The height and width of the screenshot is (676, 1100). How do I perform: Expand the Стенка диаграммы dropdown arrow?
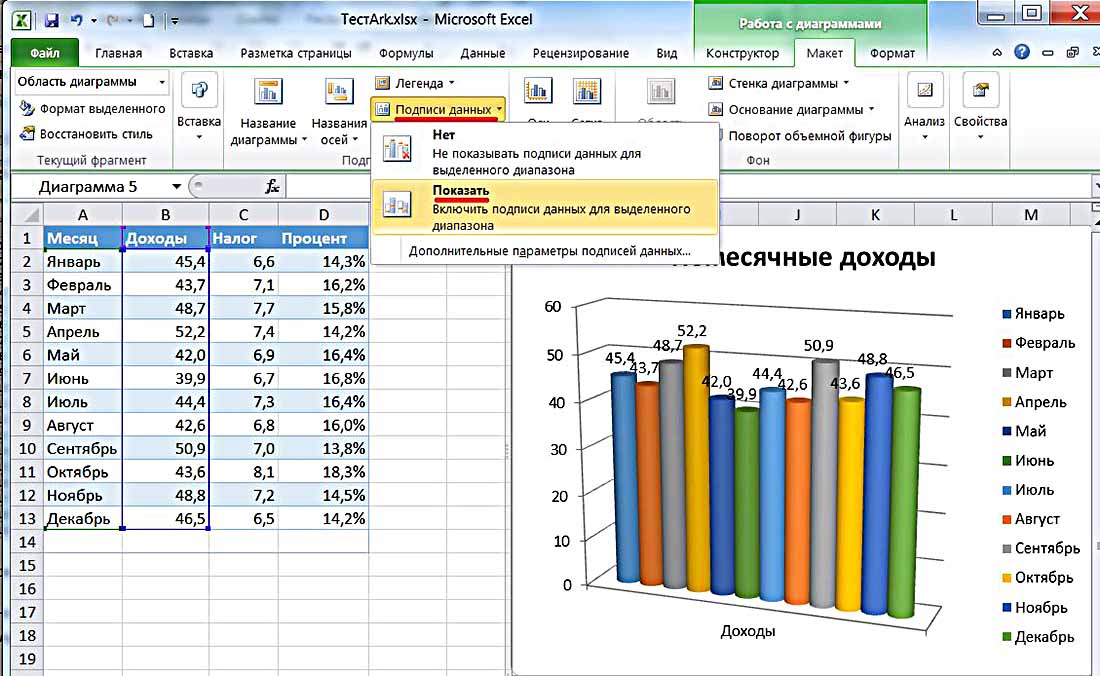(846, 83)
